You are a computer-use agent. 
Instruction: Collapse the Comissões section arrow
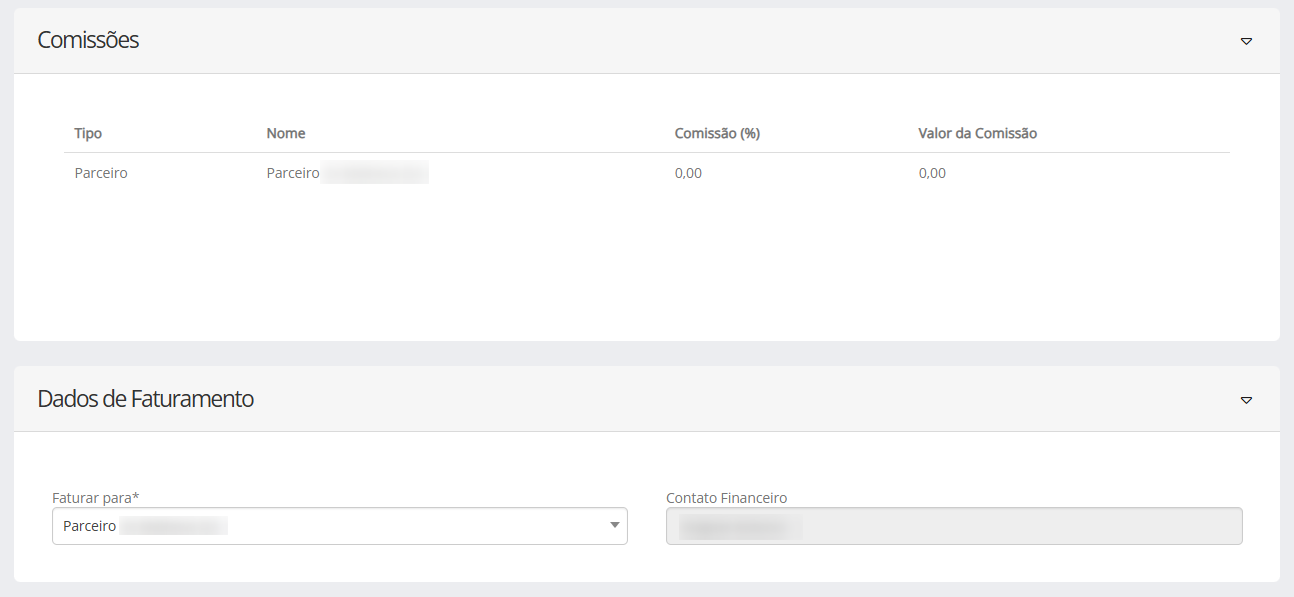coord(1246,41)
